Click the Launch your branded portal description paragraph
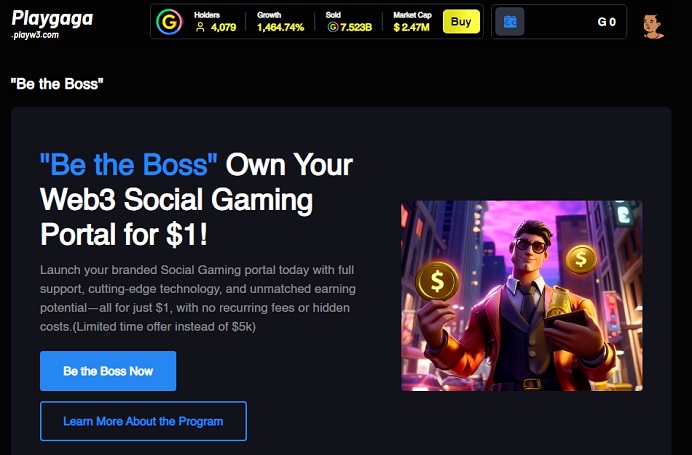This screenshot has height=455, width=692. pyautogui.click(x=198, y=298)
